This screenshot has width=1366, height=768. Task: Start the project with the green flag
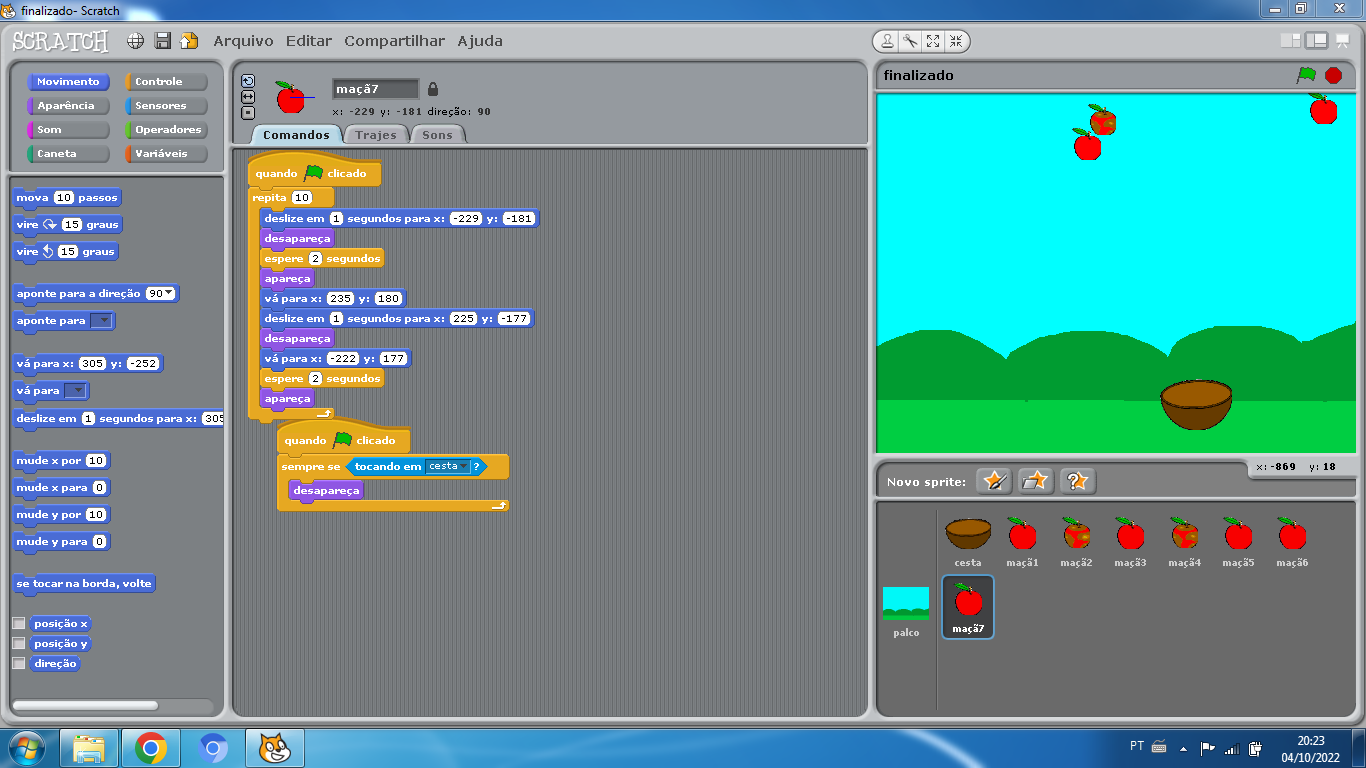pyautogui.click(x=1306, y=75)
